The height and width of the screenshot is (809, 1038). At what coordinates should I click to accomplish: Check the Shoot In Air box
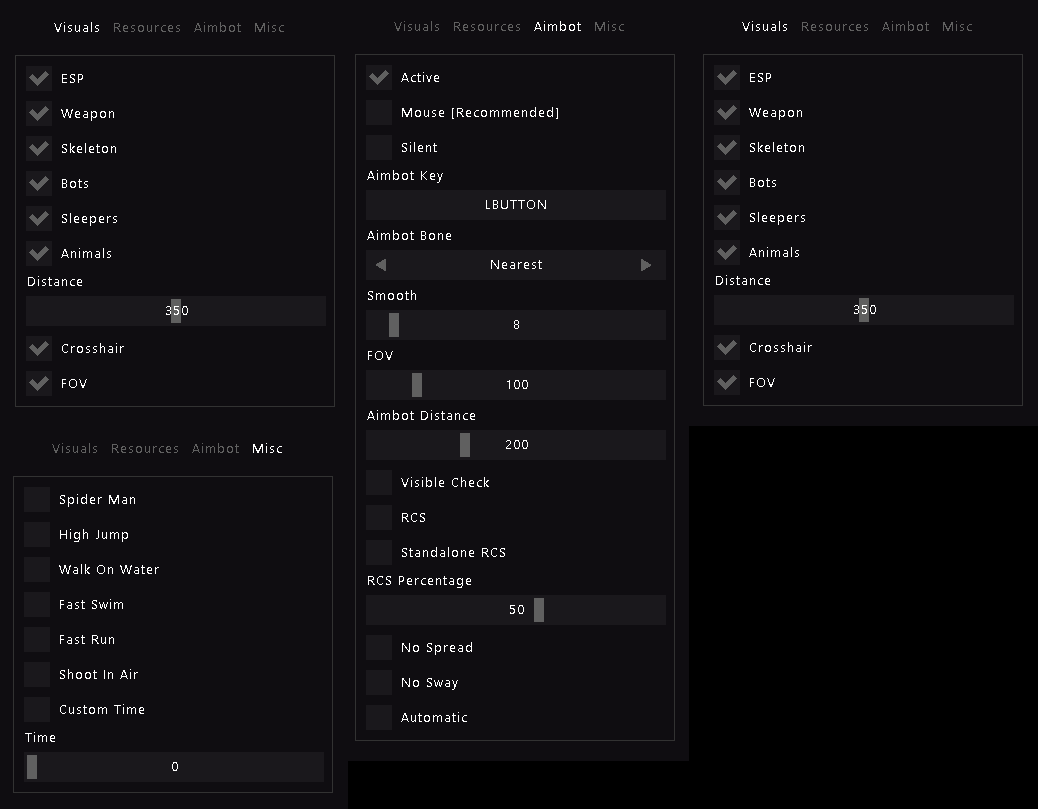(37, 675)
